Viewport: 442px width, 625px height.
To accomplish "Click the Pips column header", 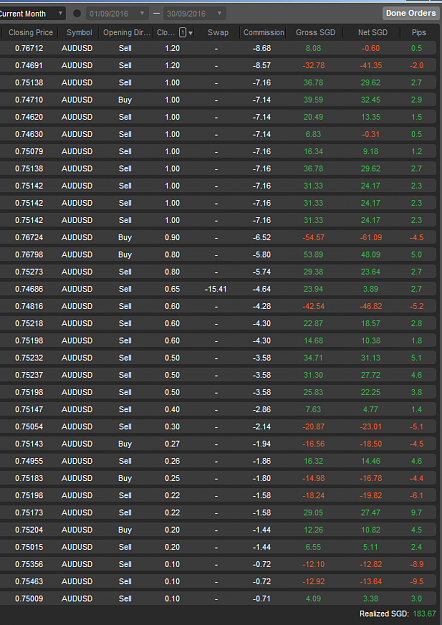I will coord(418,33).
